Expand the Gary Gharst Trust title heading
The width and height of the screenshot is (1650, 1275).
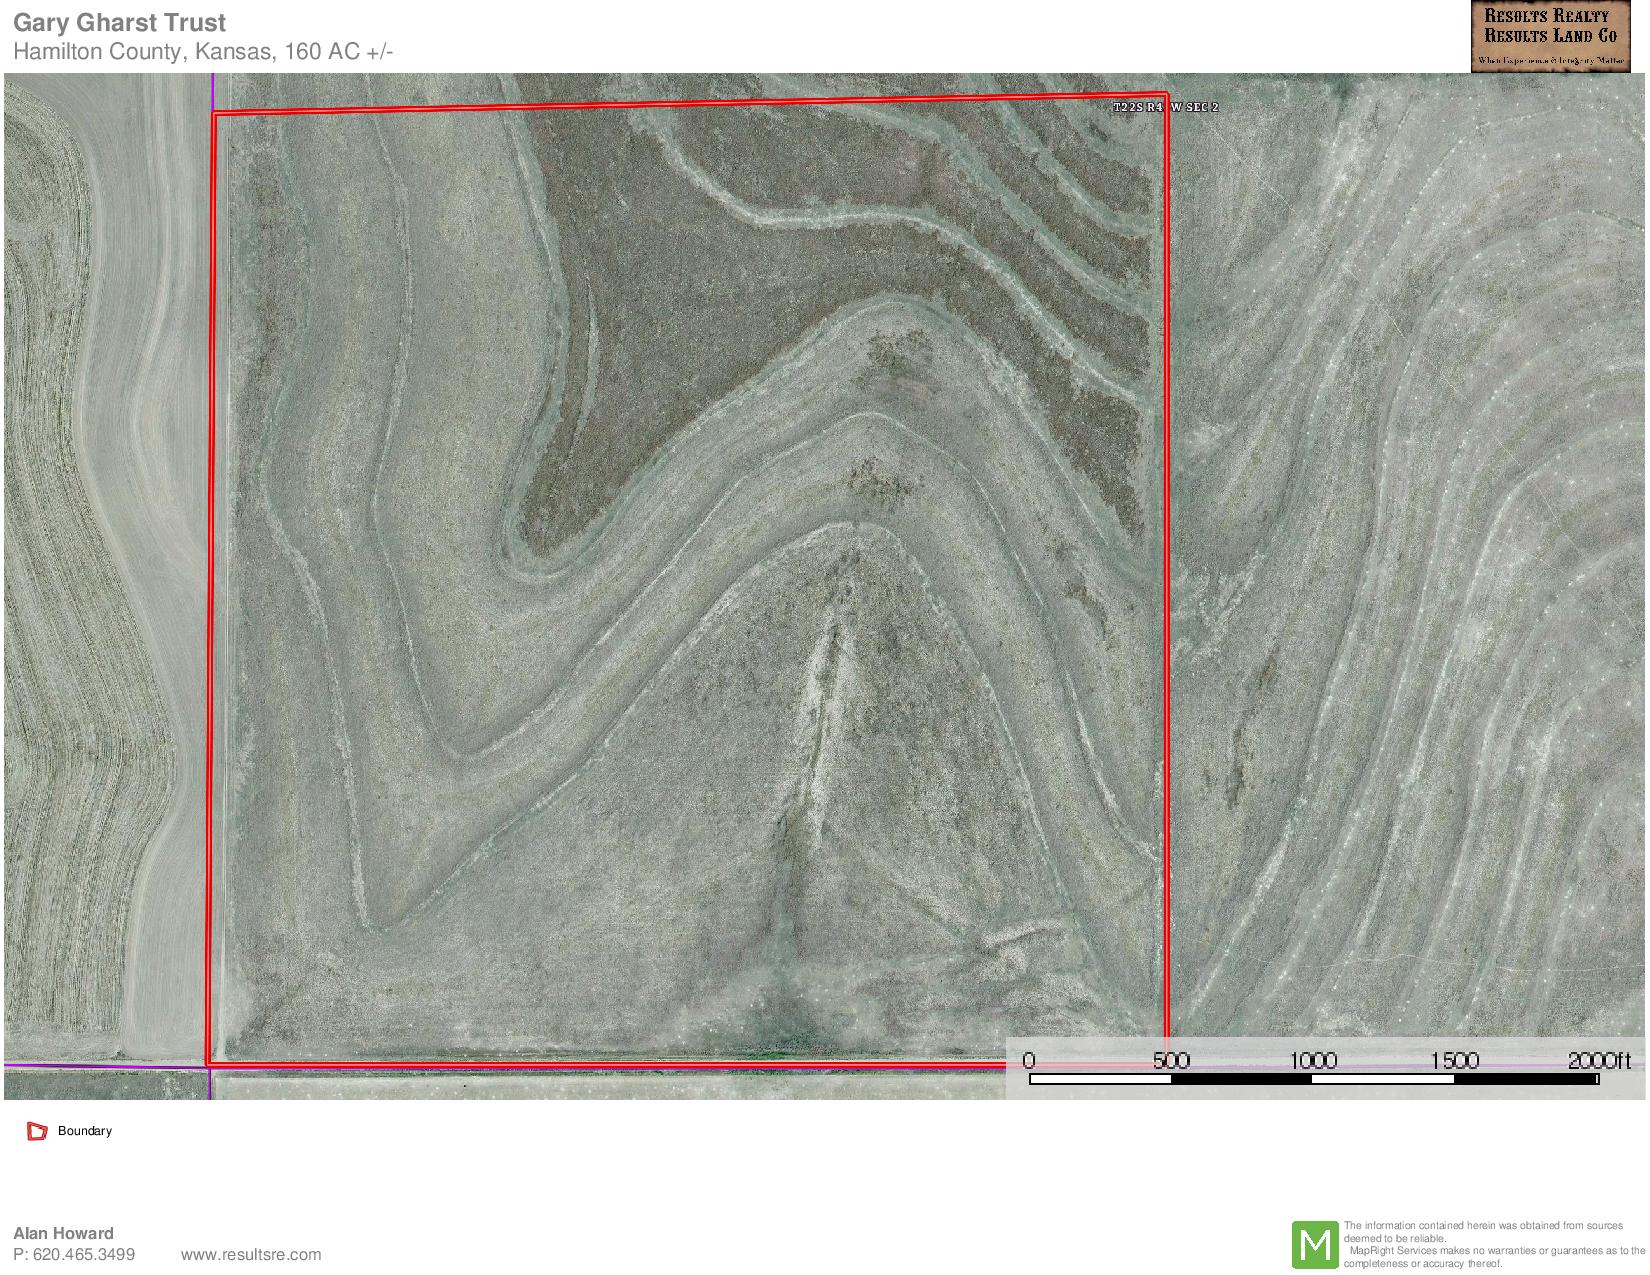point(120,22)
